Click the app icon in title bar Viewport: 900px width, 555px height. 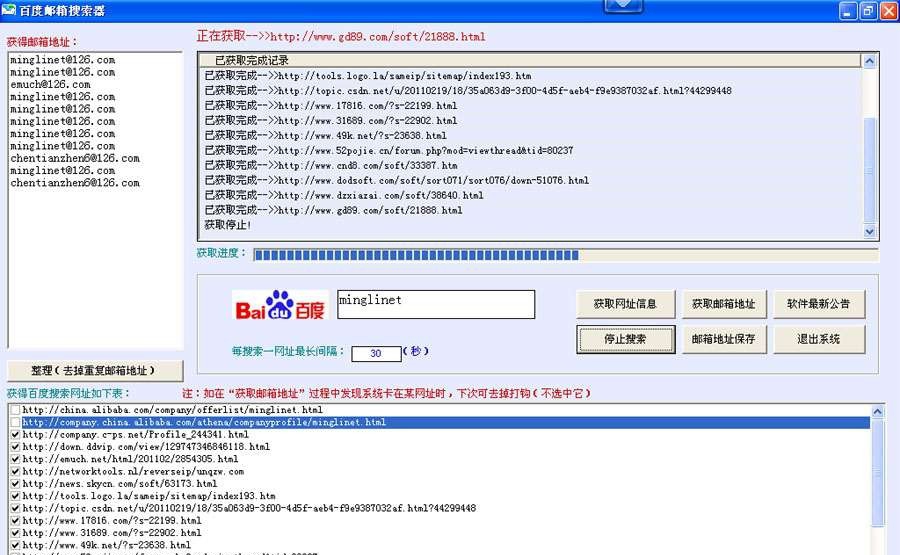point(9,10)
